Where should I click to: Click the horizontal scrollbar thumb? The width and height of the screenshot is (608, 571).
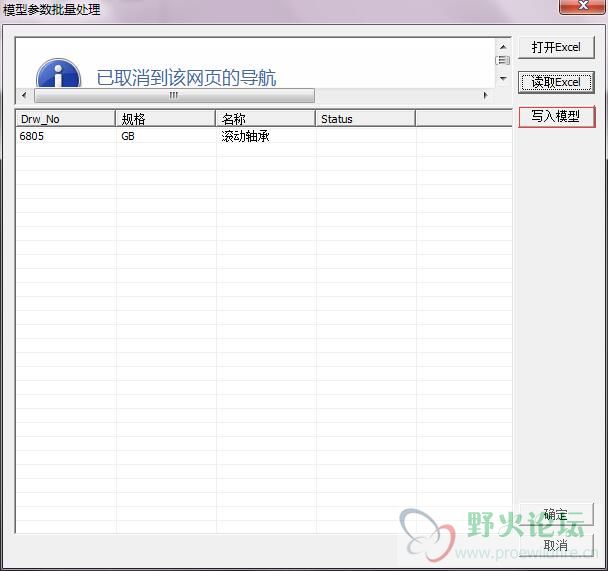(174, 95)
